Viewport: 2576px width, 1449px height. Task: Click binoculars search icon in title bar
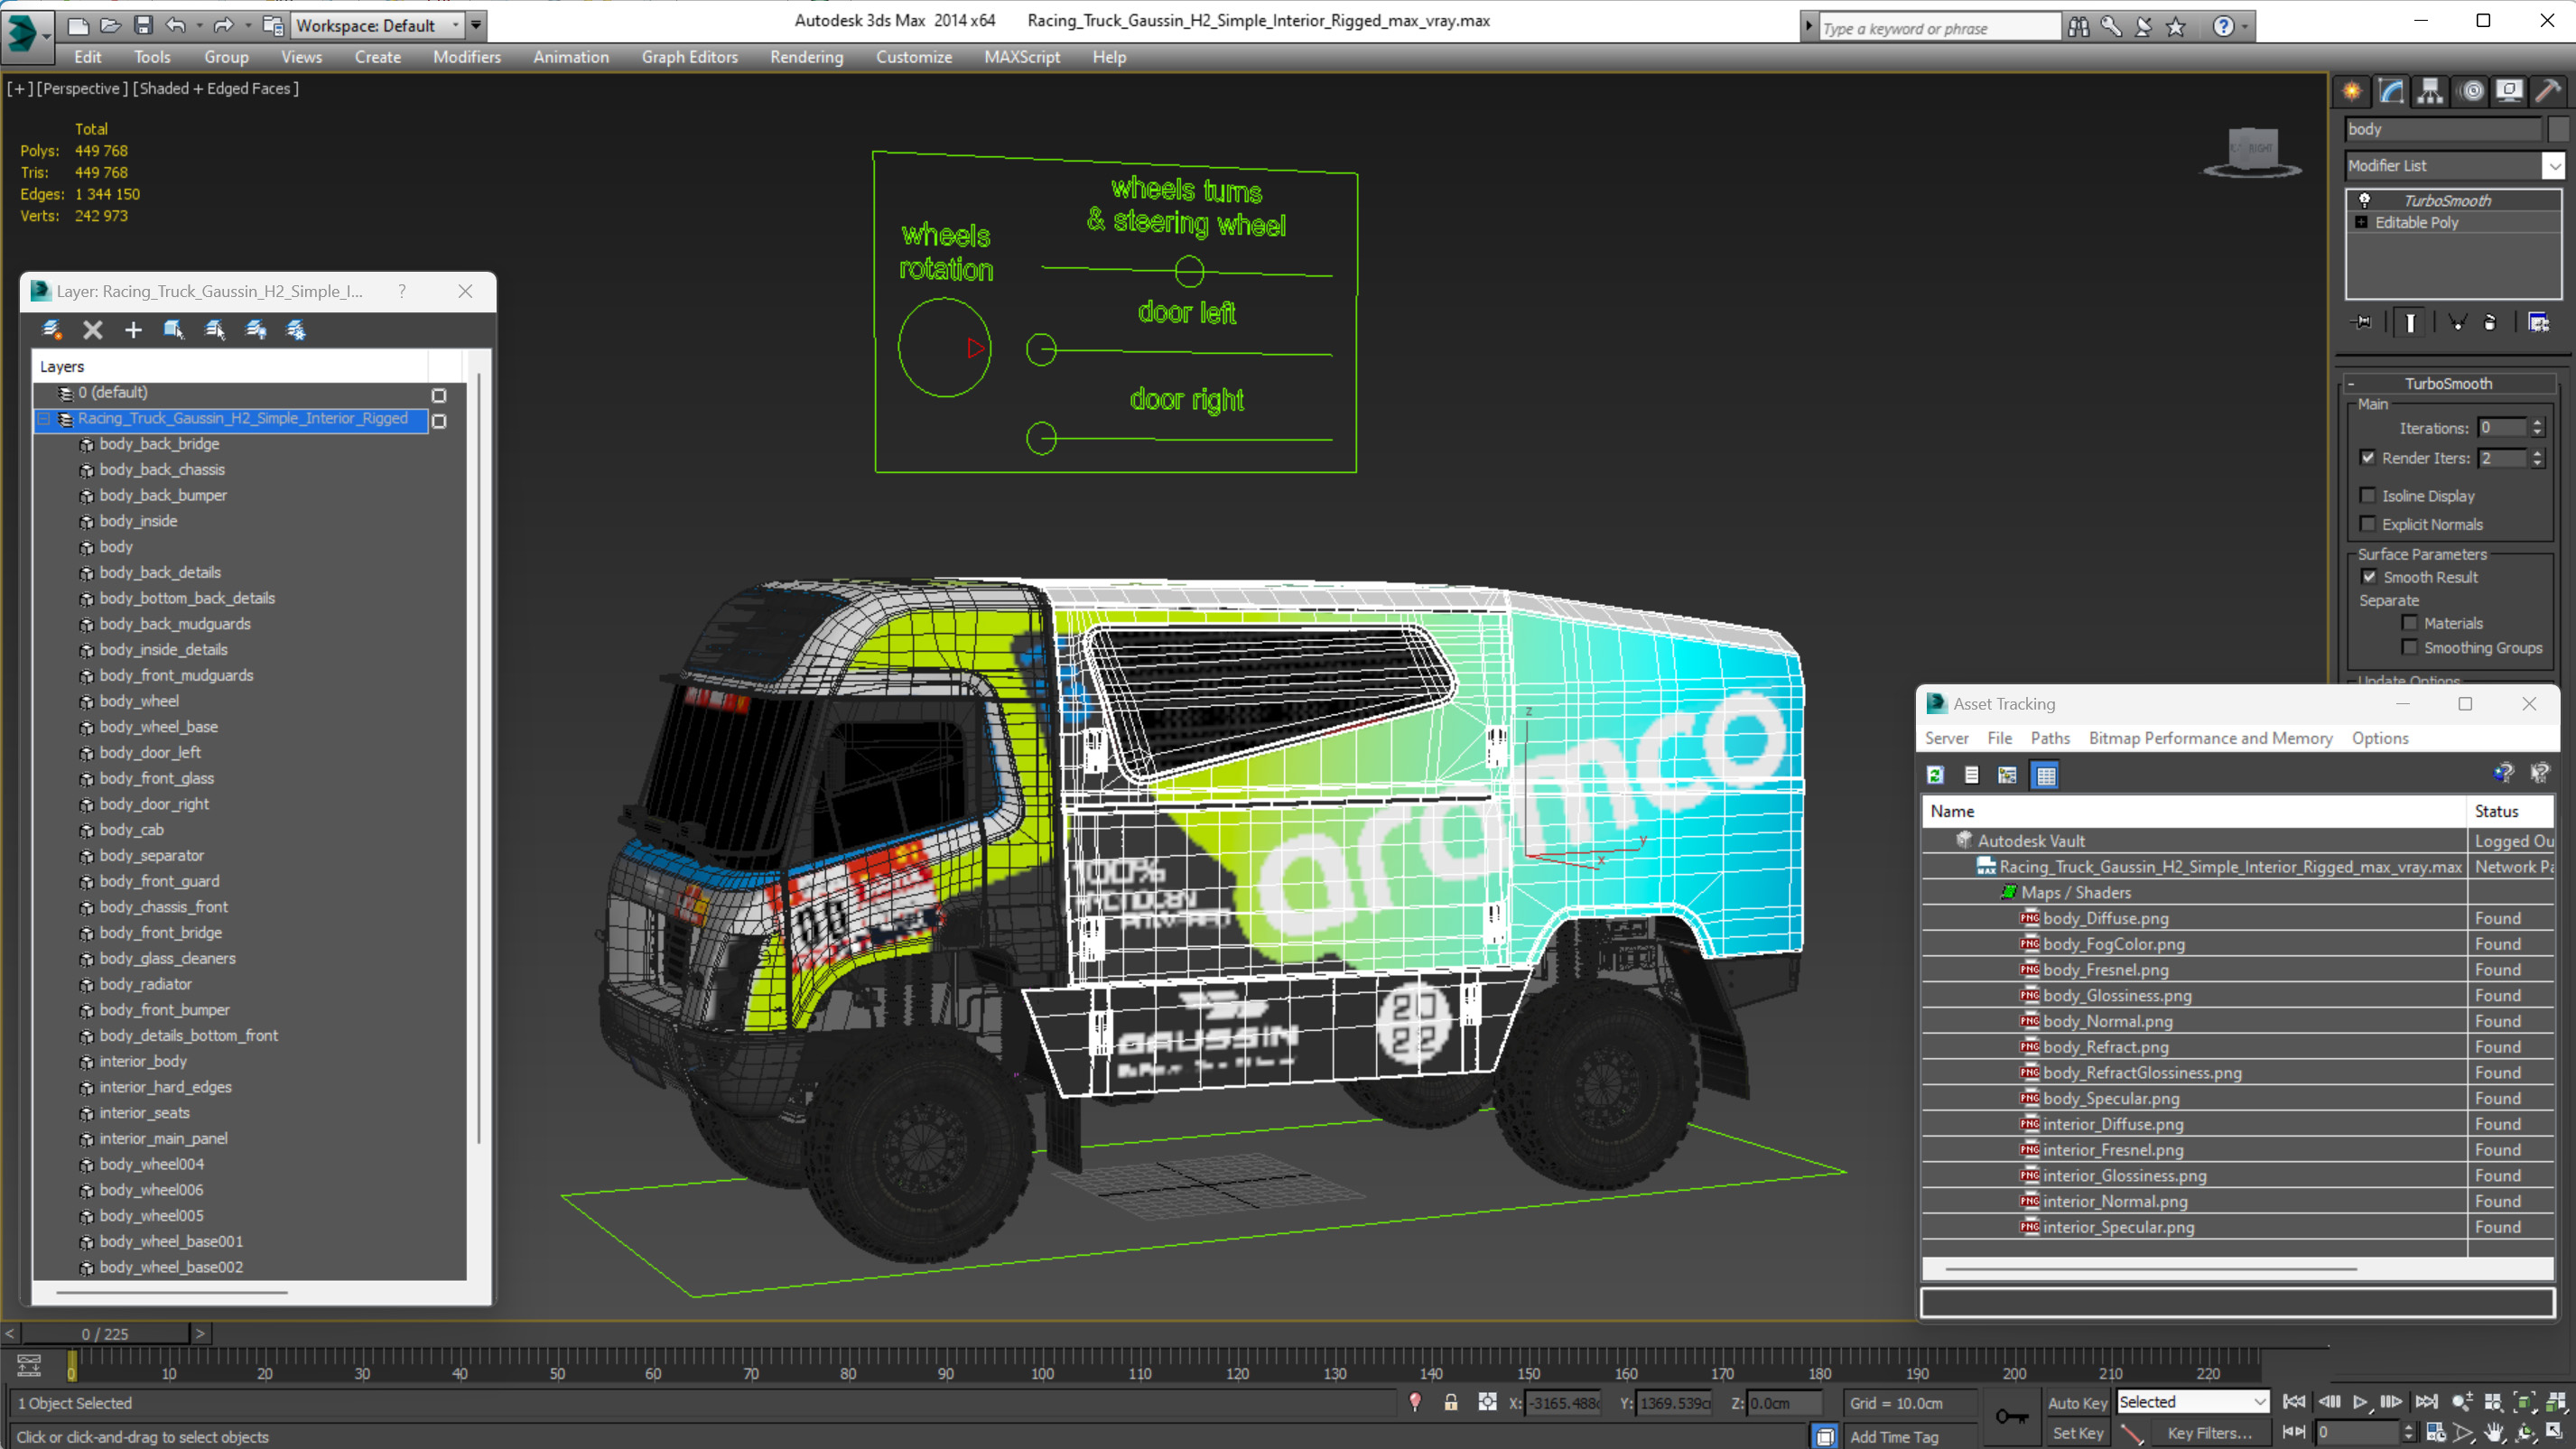pos(2079,27)
